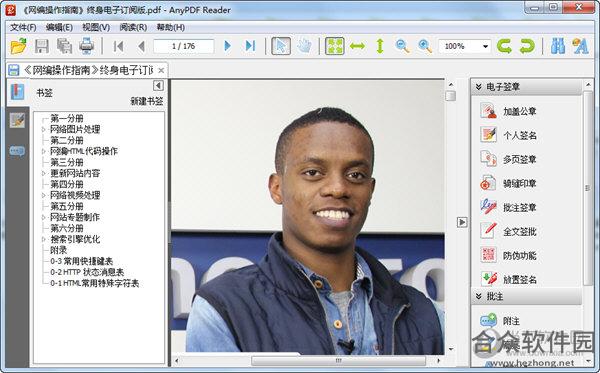Click 个人签名 signature tool
This screenshot has height=373, width=600.
[508, 135]
